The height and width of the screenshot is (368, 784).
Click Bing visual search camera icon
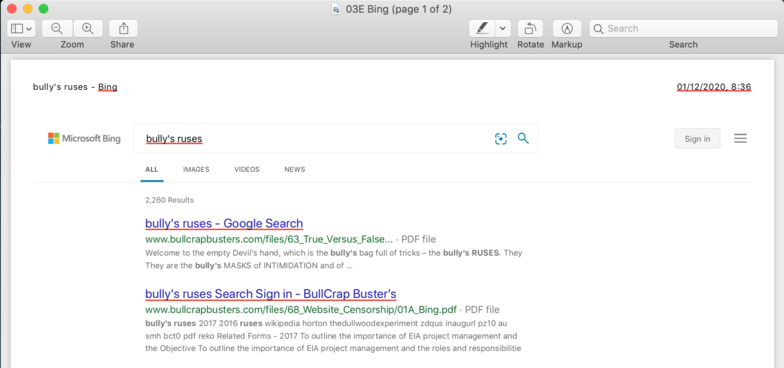pos(500,138)
